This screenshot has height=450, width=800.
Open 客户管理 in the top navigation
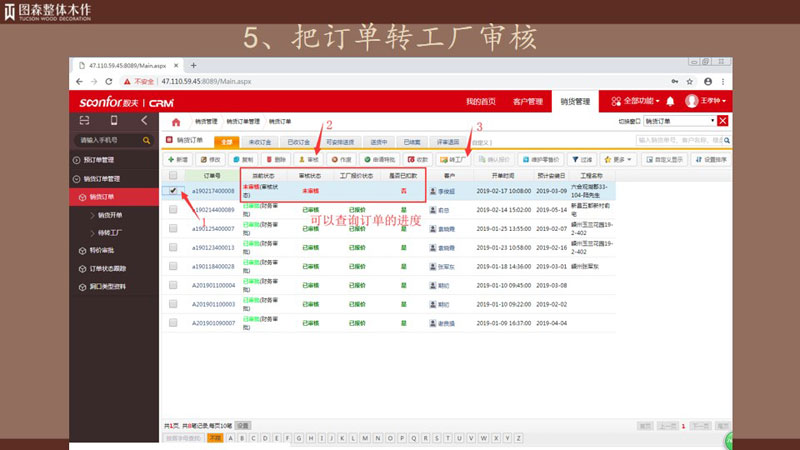[x=527, y=101]
